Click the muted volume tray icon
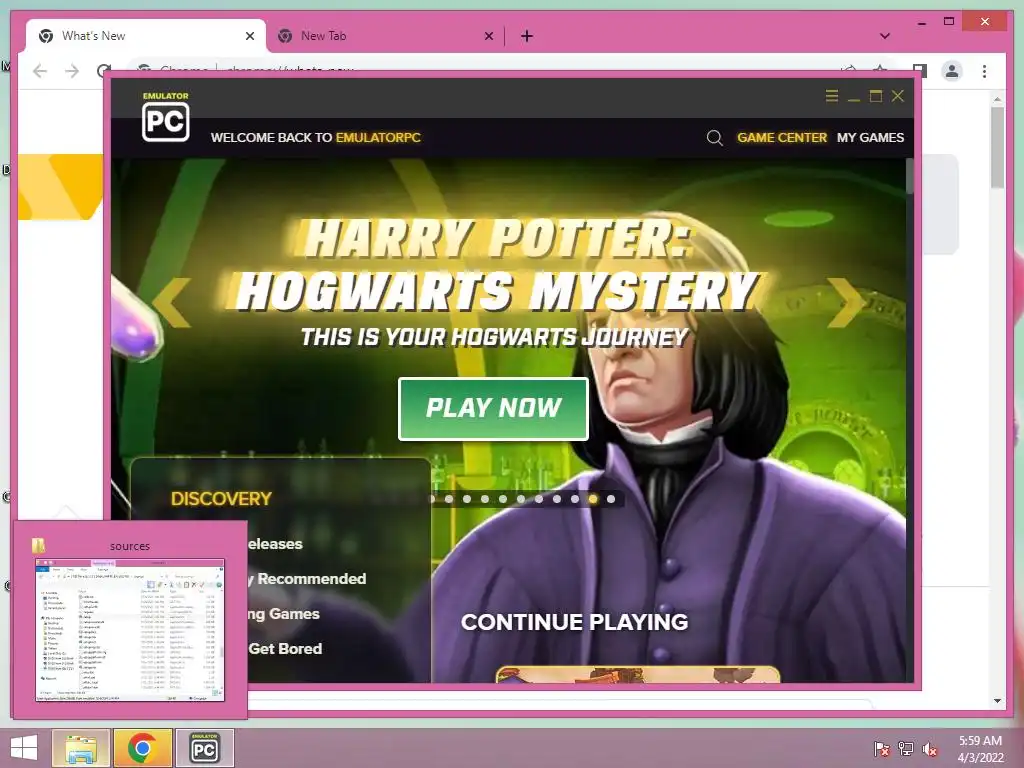The width and height of the screenshot is (1024, 768). click(x=930, y=748)
